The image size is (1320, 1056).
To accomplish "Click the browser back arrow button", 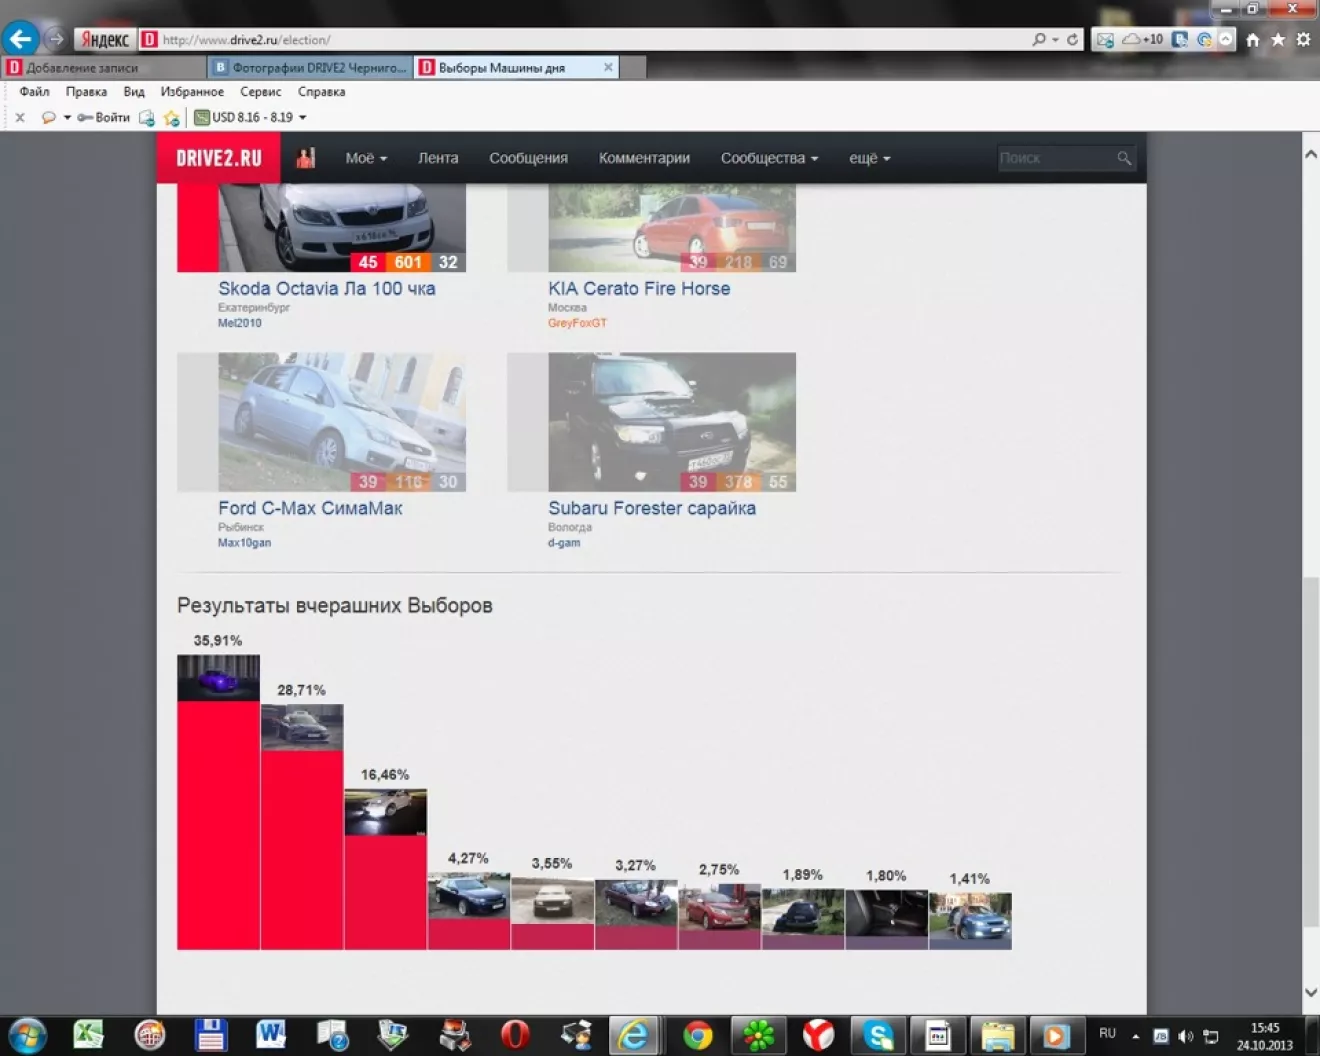I will tap(21, 39).
